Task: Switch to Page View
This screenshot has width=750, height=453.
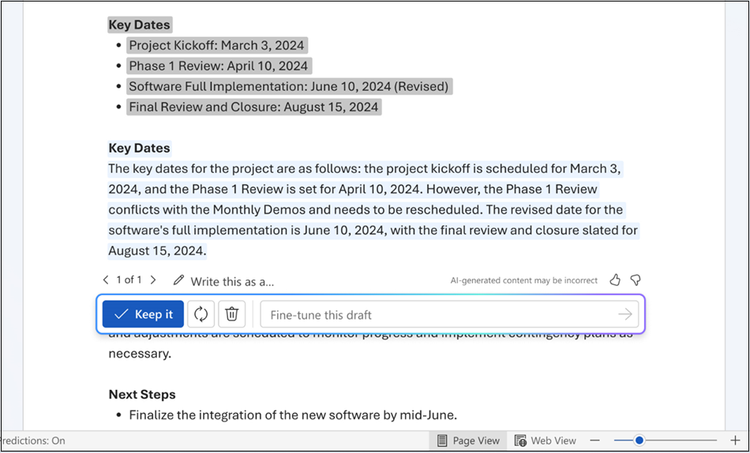Action: [x=468, y=441]
